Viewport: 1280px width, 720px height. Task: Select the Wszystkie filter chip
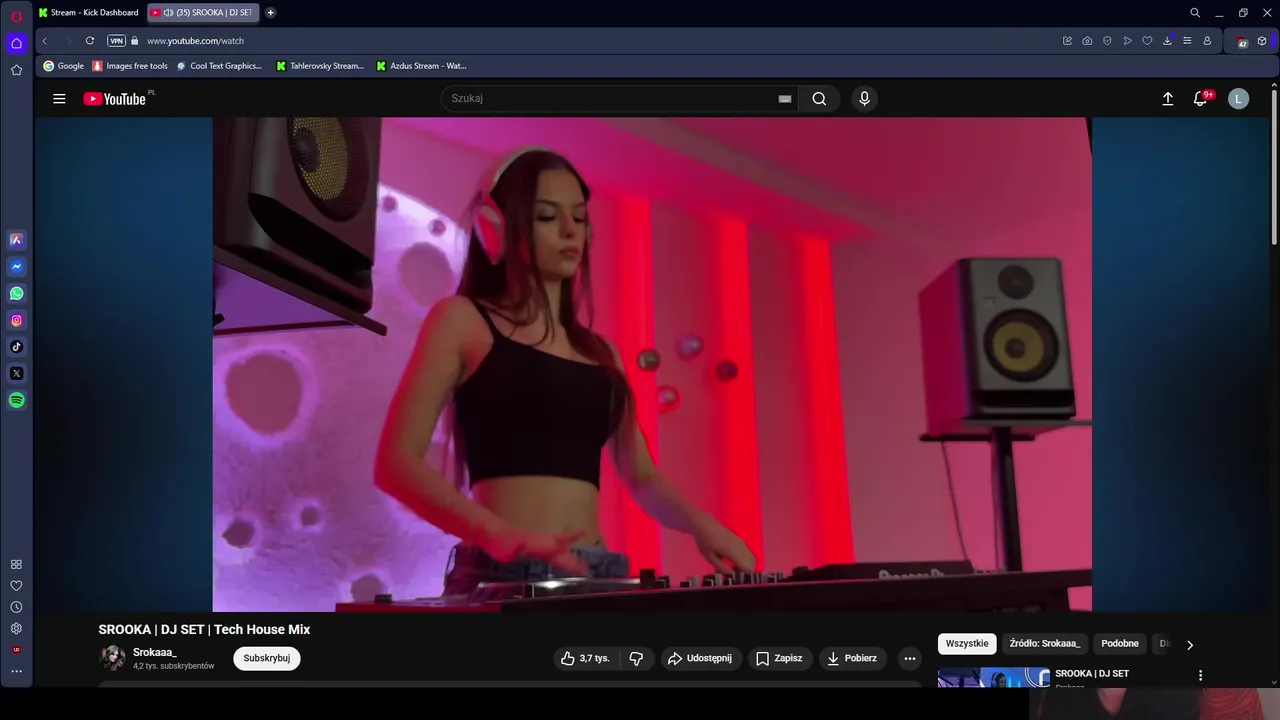pyautogui.click(x=967, y=644)
